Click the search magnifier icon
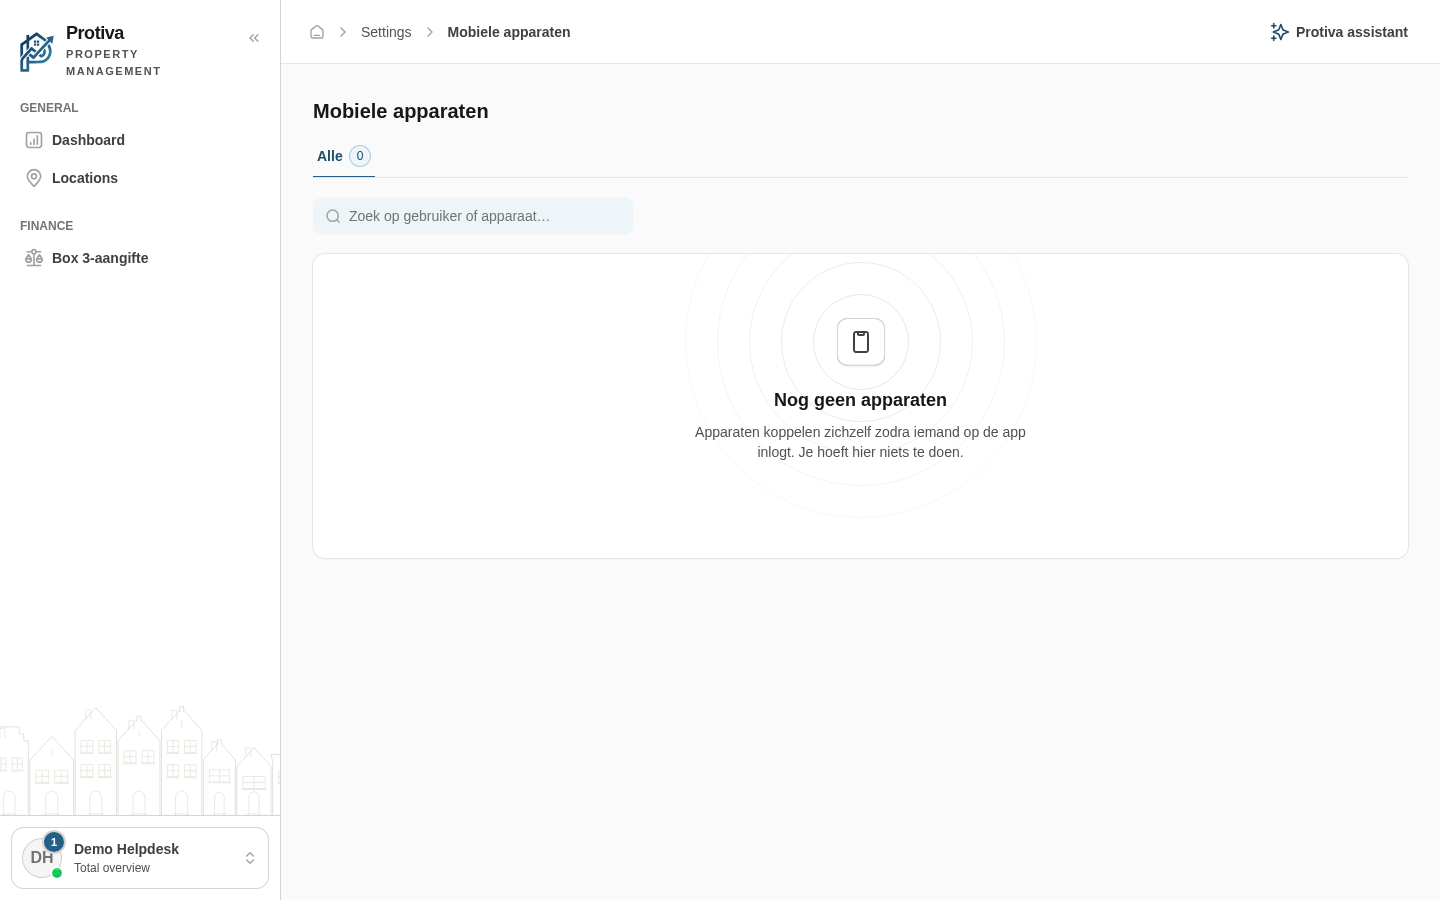The height and width of the screenshot is (900, 1440). 333,216
